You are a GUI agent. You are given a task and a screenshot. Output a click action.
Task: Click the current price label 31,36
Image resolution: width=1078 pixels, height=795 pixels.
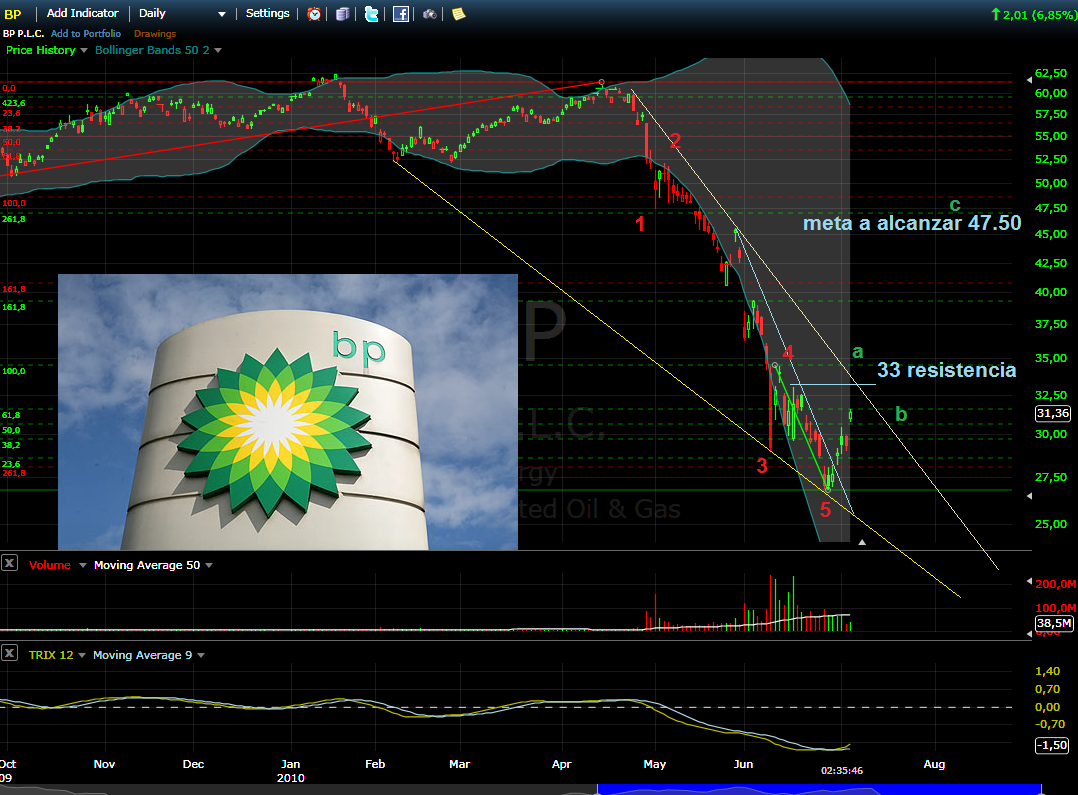click(x=1053, y=413)
